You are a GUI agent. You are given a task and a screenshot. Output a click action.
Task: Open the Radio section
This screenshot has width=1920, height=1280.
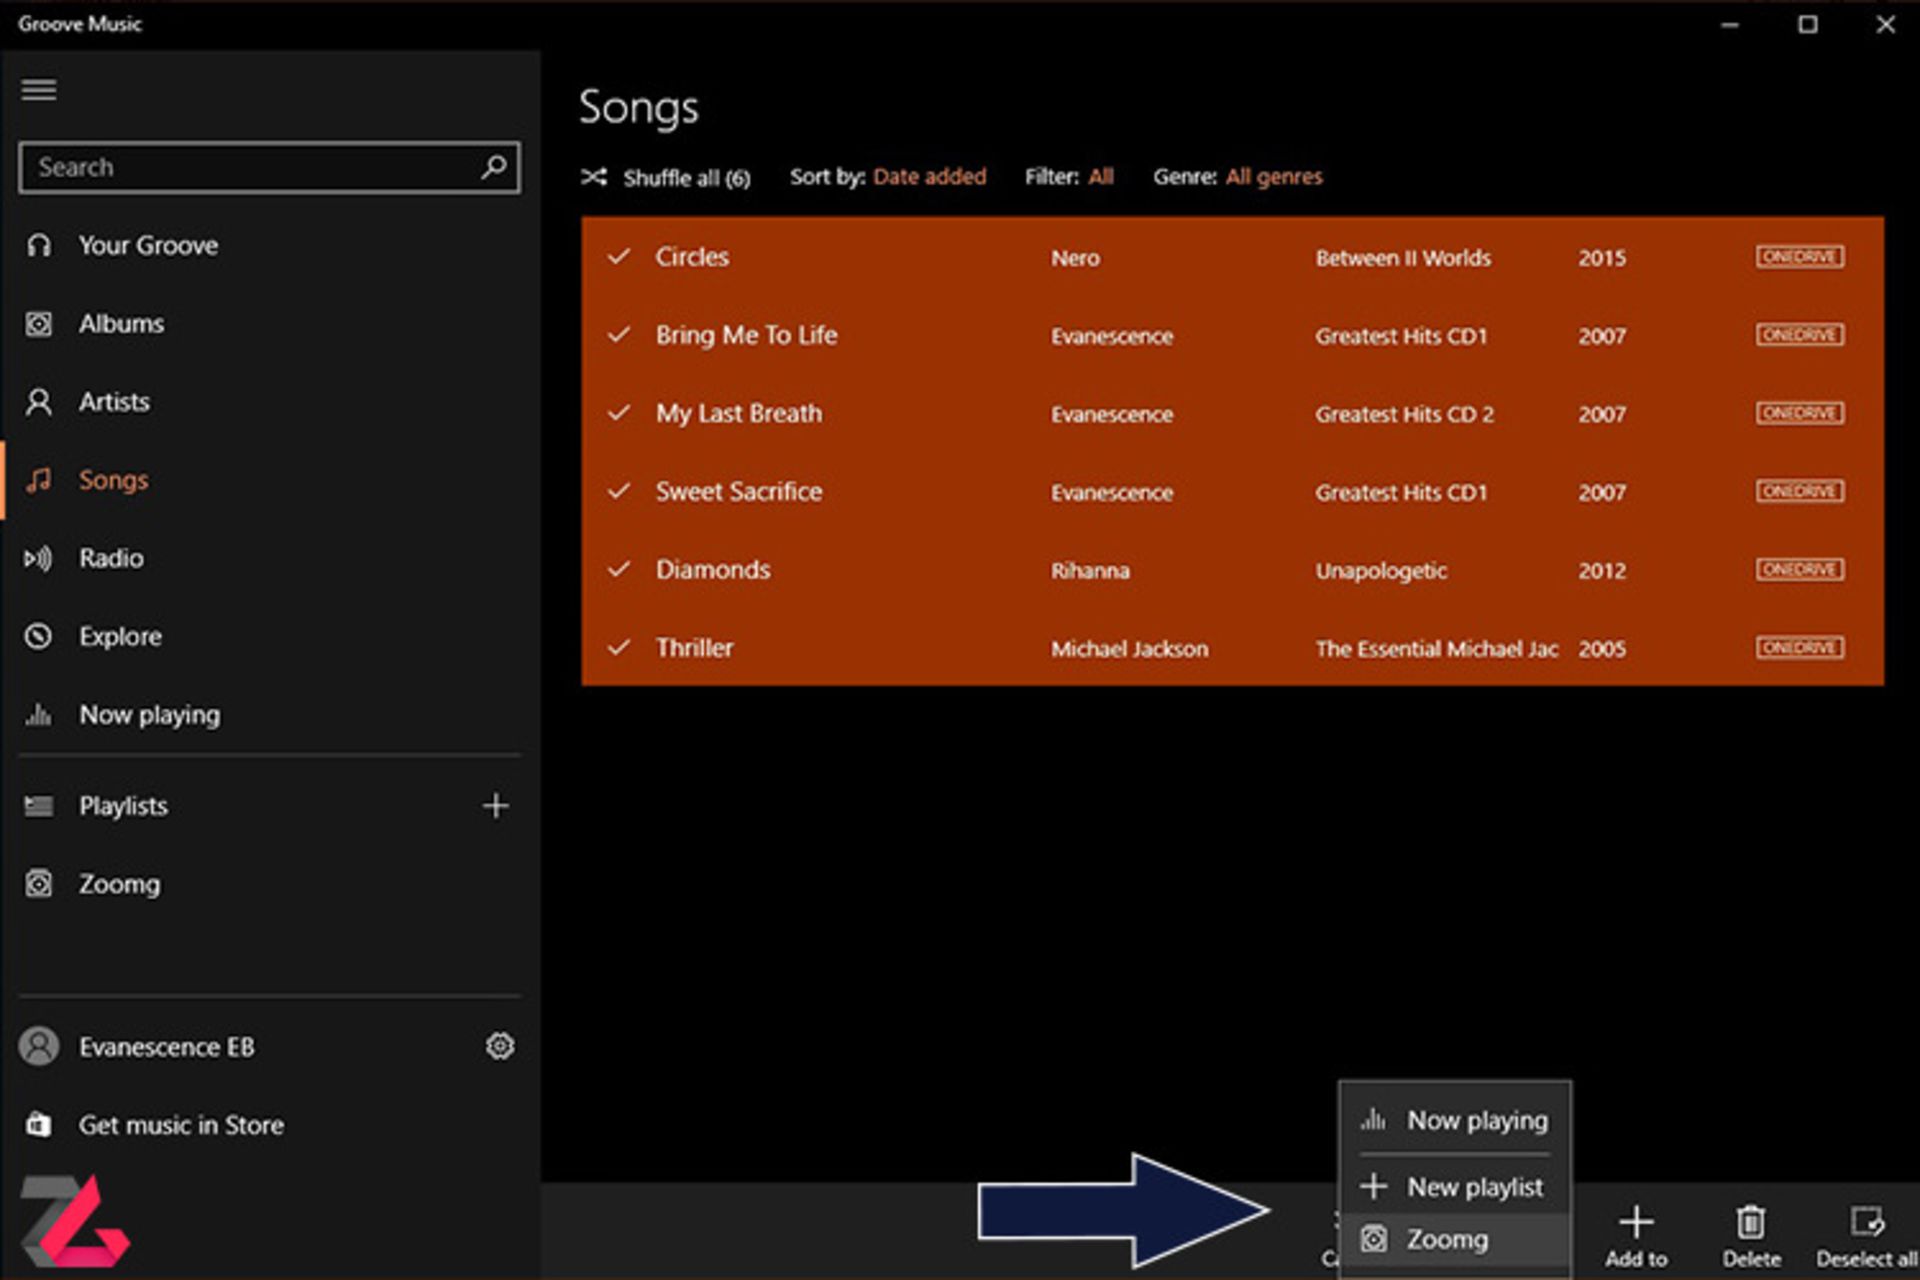click(x=111, y=558)
